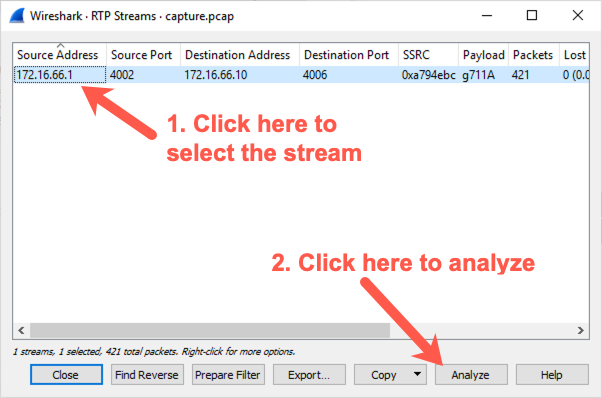Click the horizontal scrollbar right arrow
Viewport: 602px width, 398px height.
coord(580,330)
